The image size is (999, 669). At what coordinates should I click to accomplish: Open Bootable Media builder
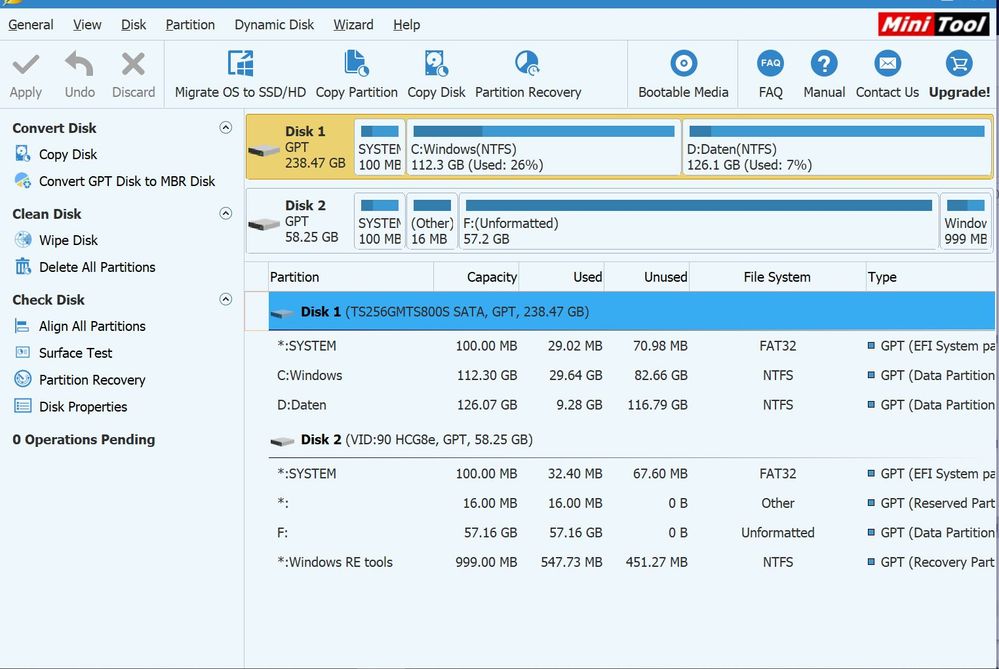click(x=683, y=66)
